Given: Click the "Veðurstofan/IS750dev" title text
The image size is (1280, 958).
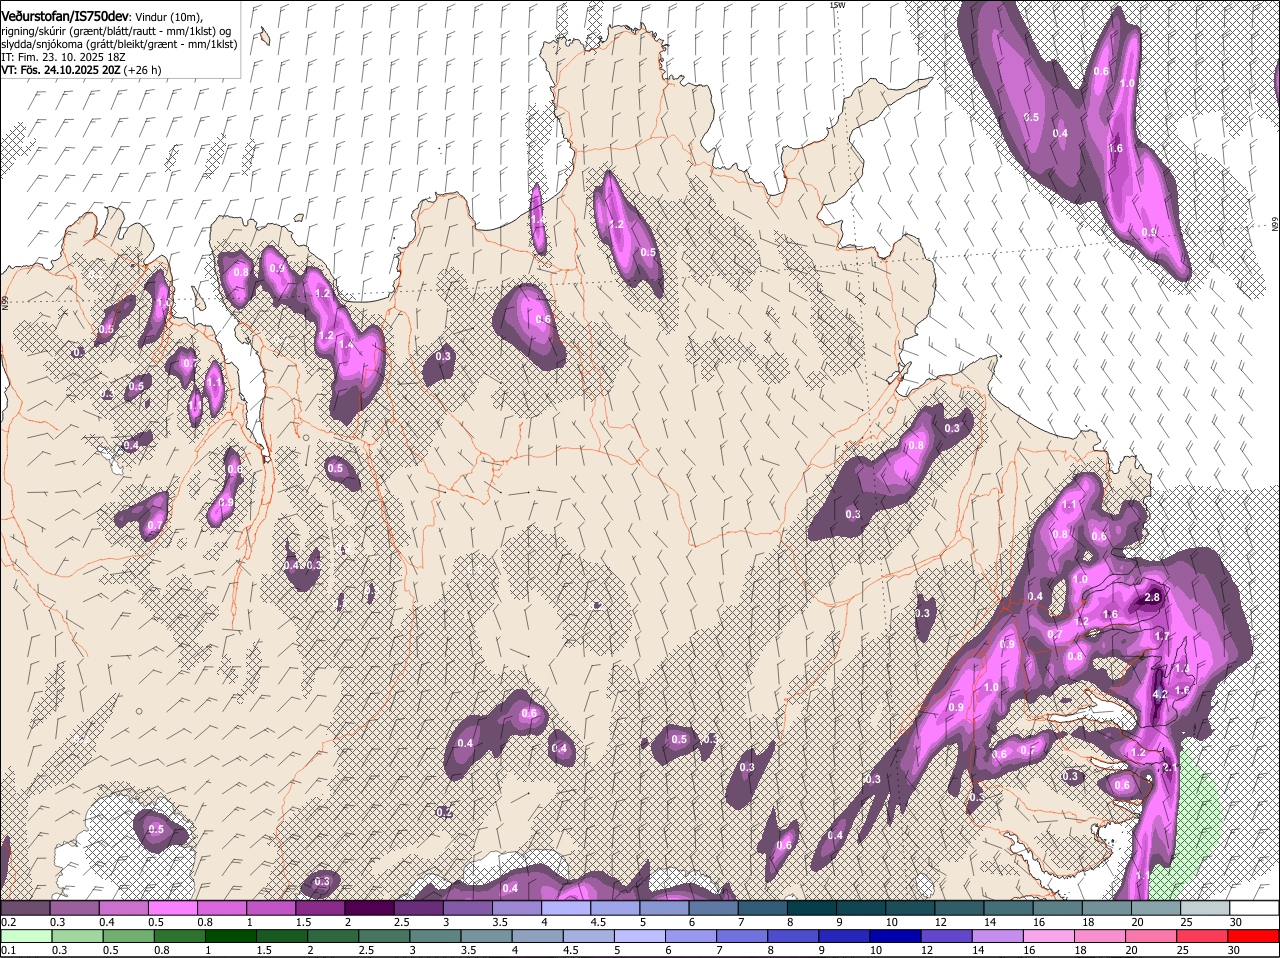Looking at the screenshot, I should point(65,16).
